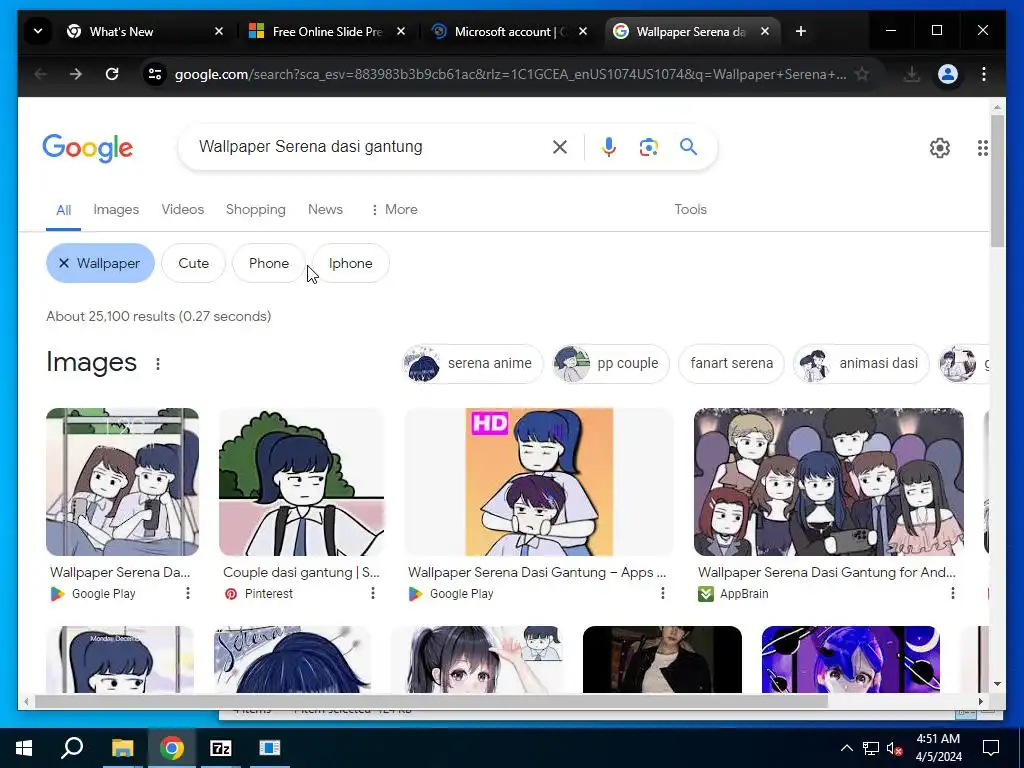Open the muted volume tray icon
Viewport: 1024px width, 768px height.
(895, 748)
